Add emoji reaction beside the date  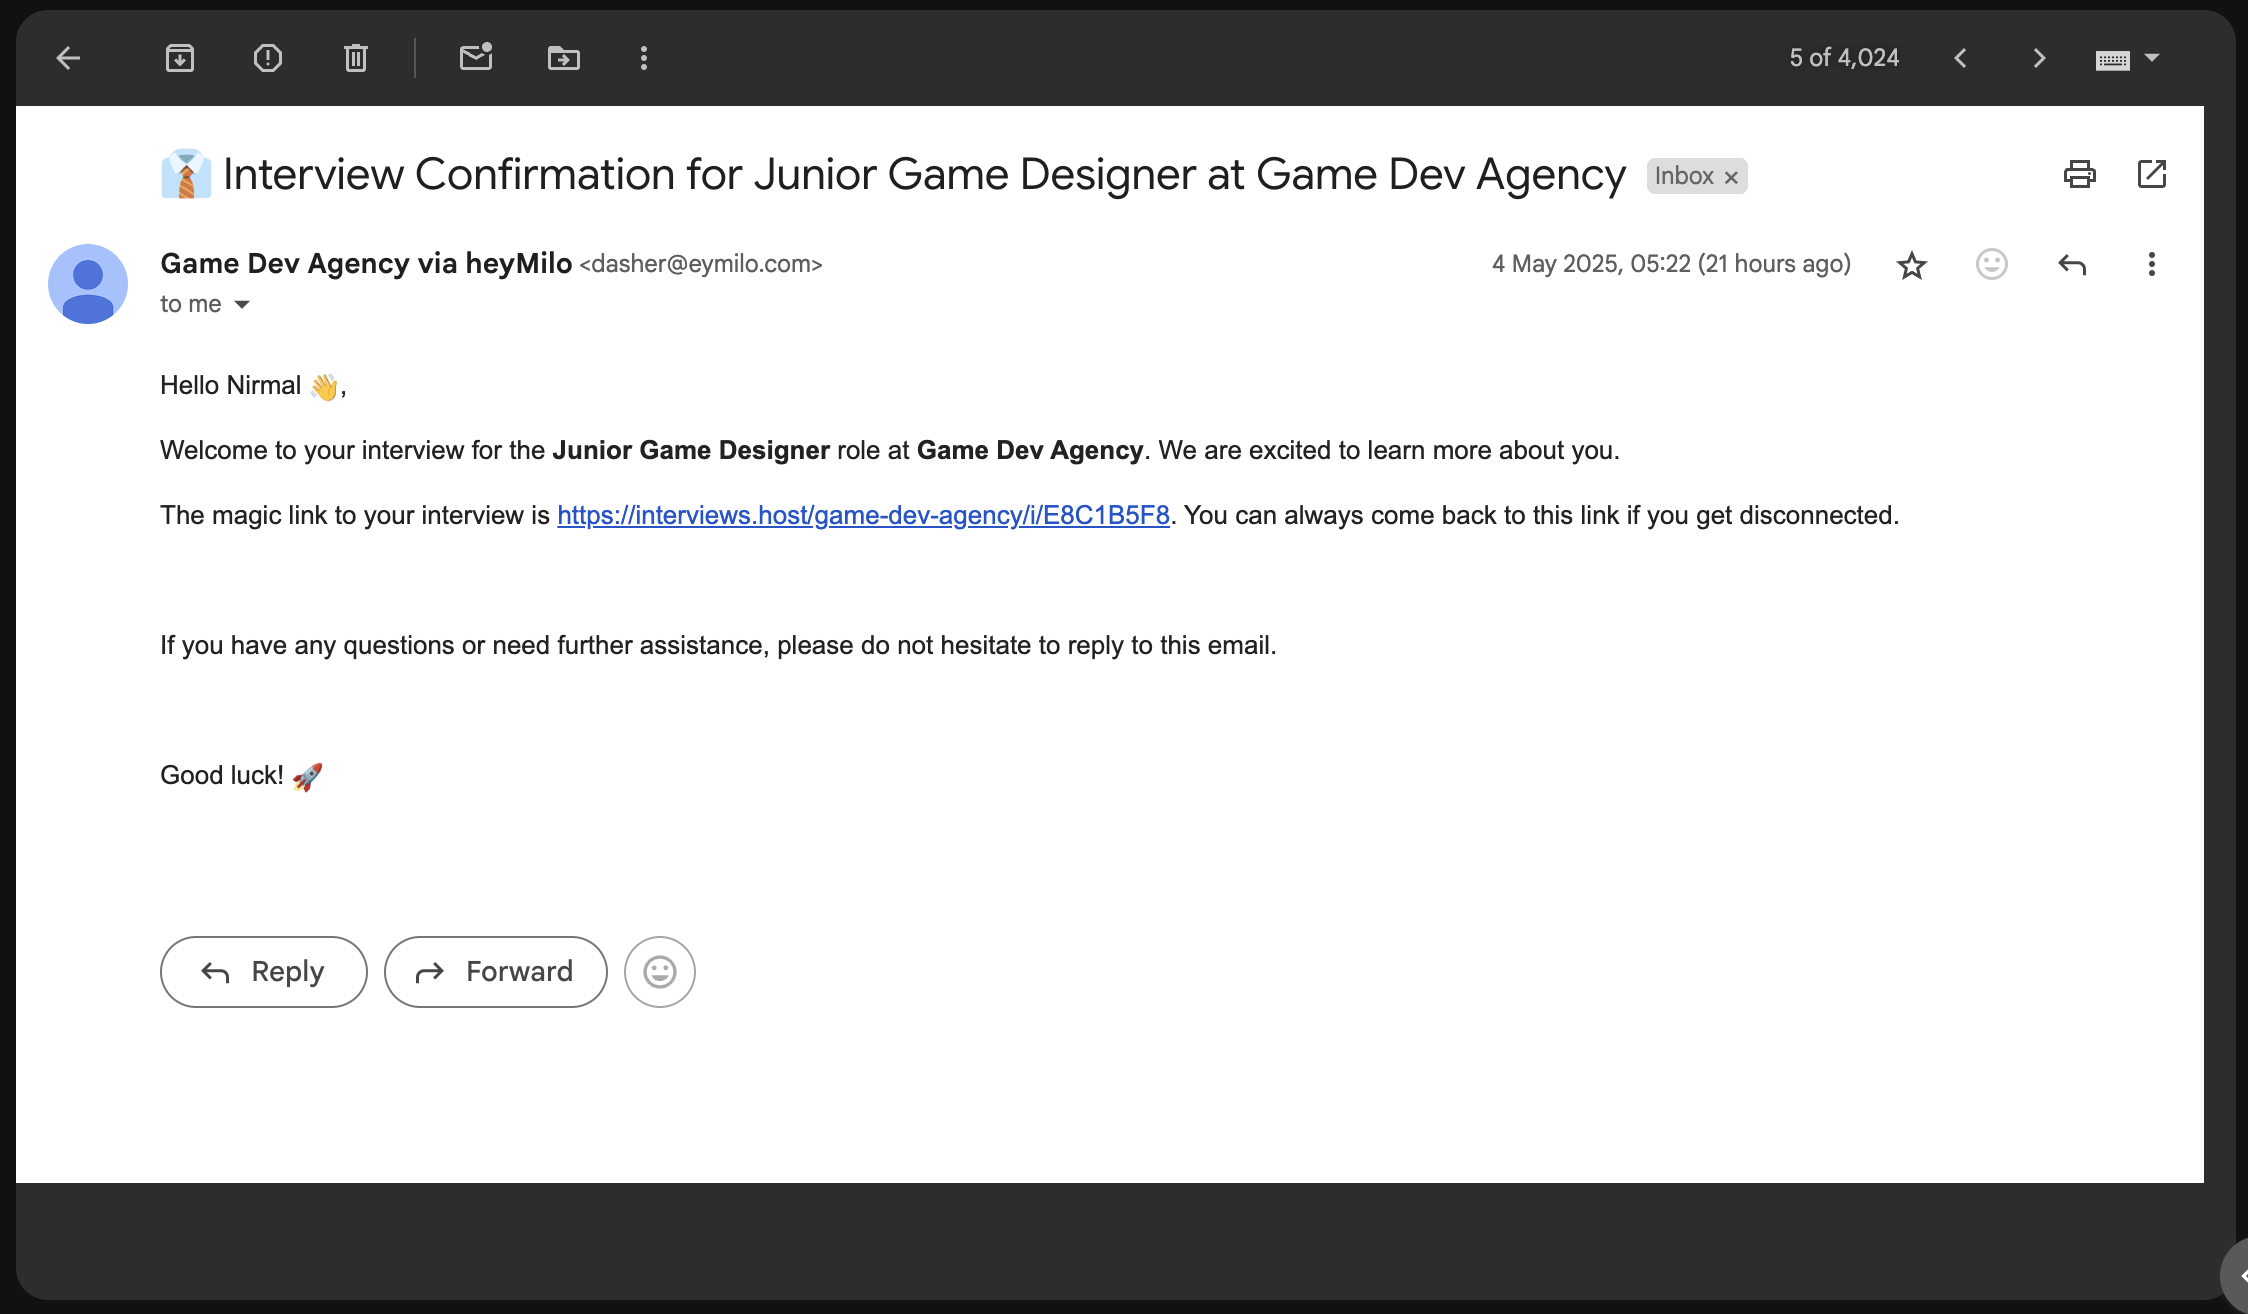pyautogui.click(x=1992, y=264)
